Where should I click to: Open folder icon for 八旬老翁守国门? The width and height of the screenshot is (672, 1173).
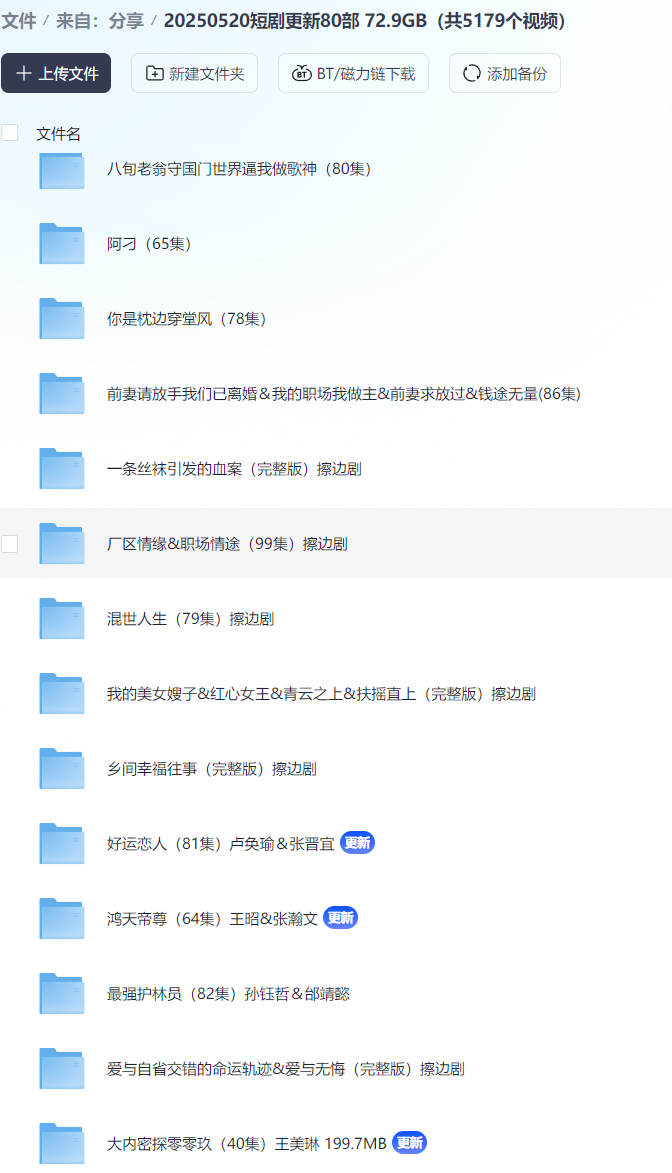coord(61,171)
